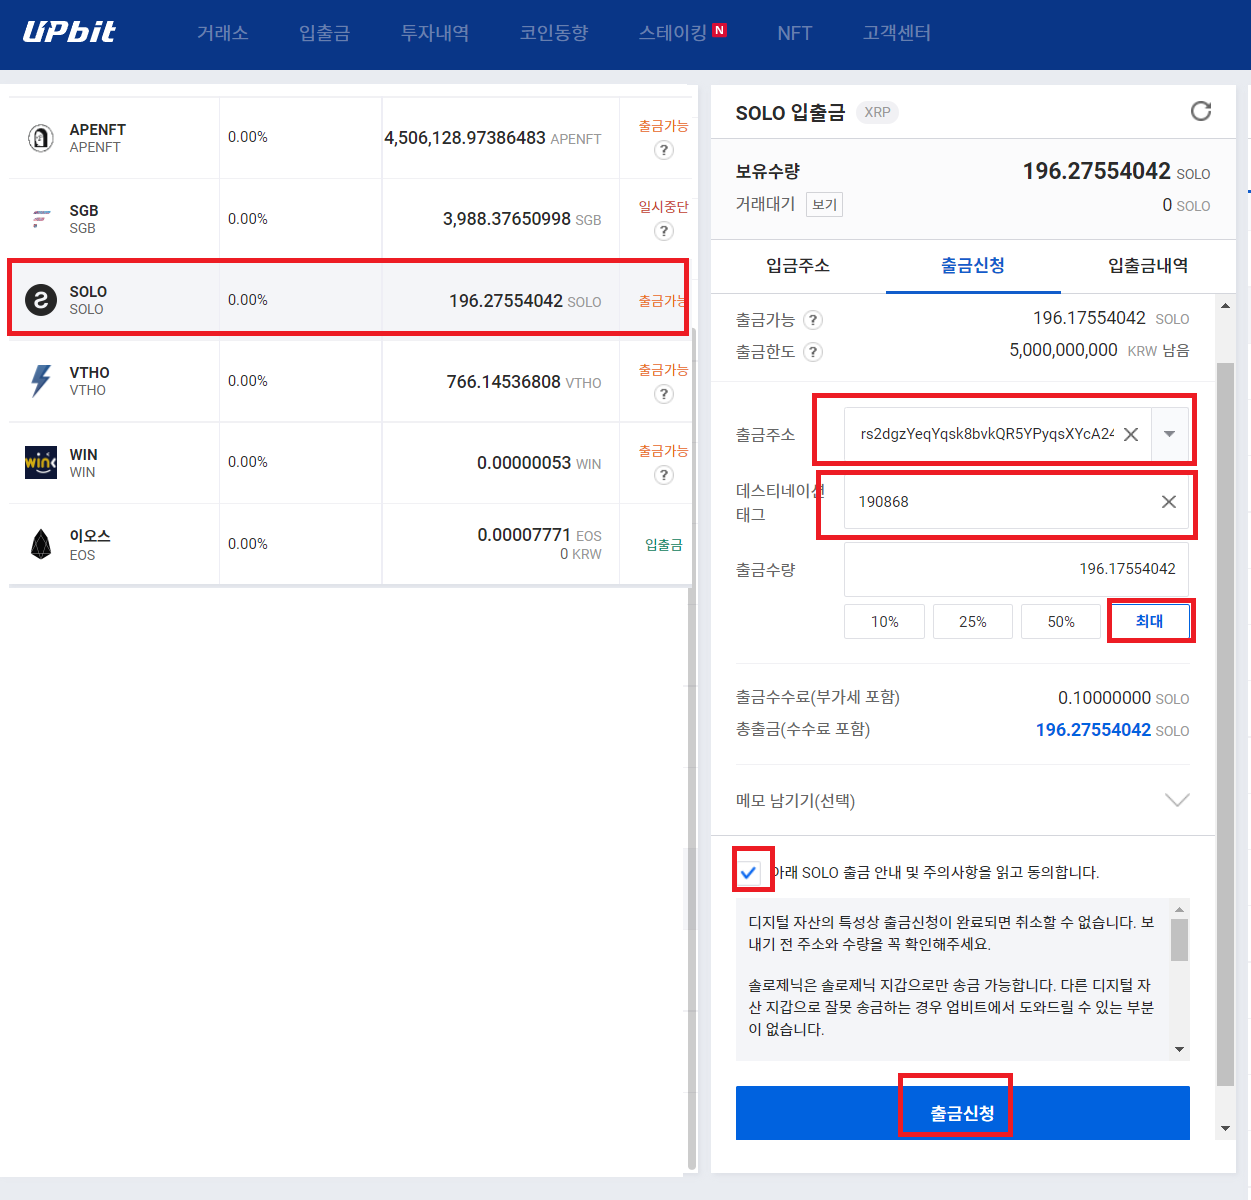Switch to the 입출금내역 tab

(1148, 266)
